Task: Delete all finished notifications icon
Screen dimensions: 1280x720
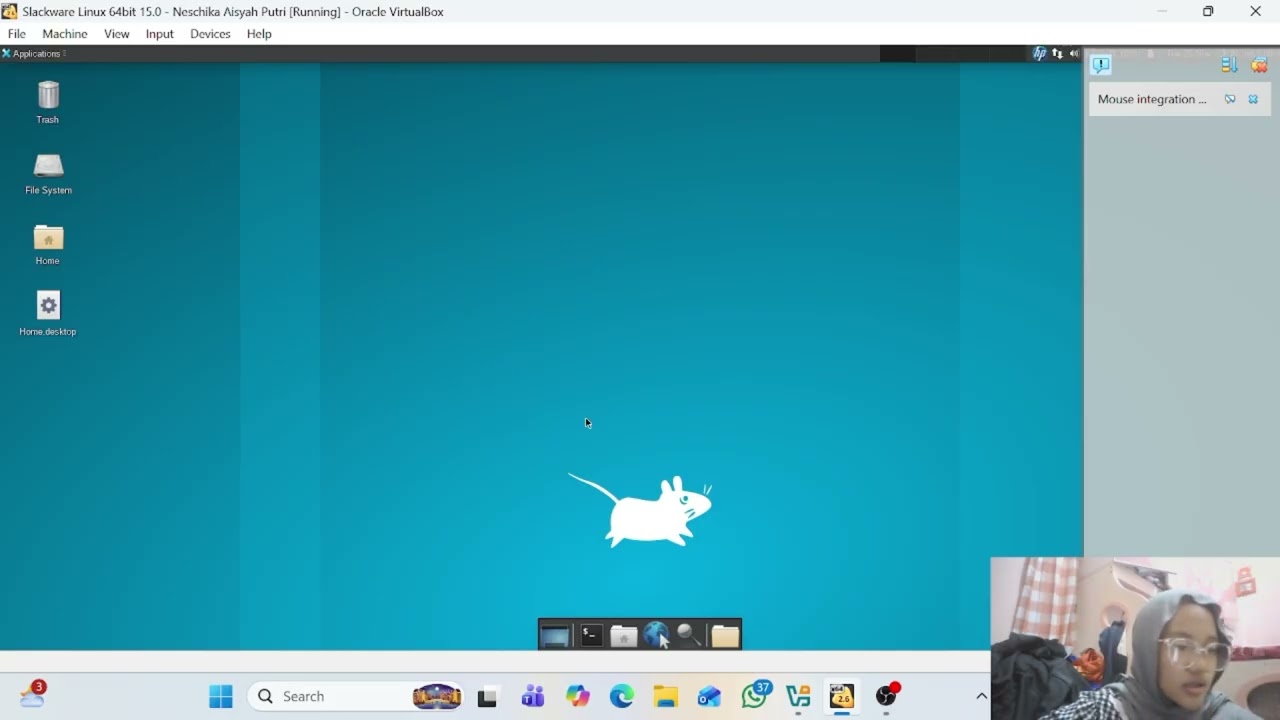Action: point(1259,65)
